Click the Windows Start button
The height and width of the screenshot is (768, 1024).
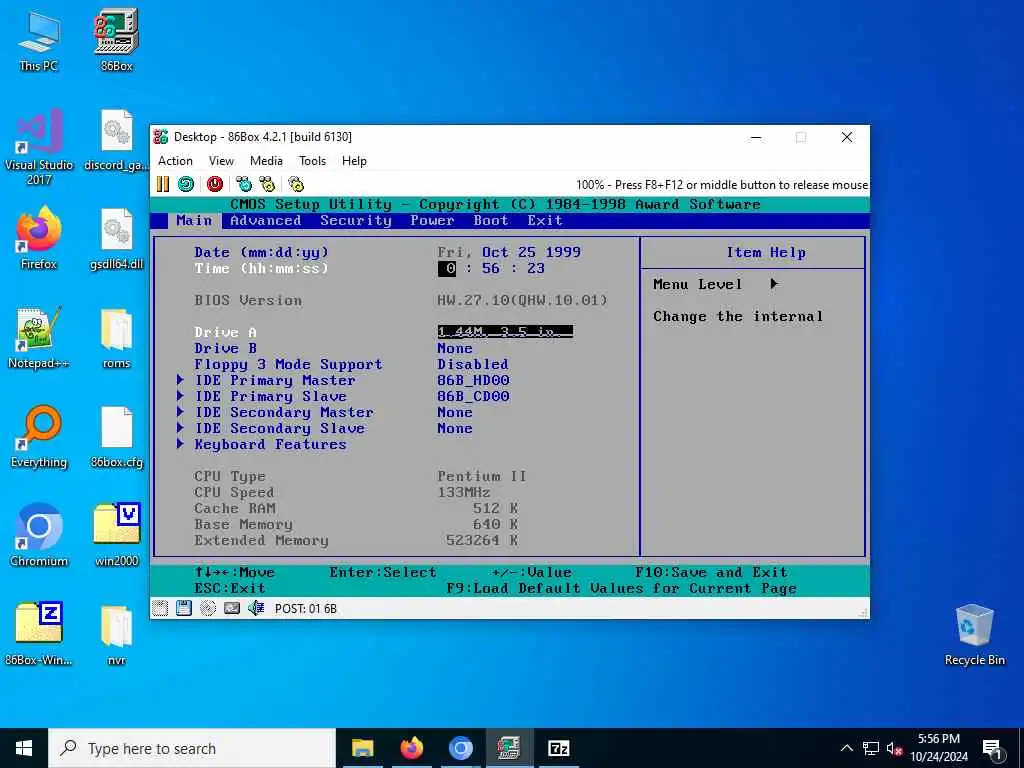click(x=24, y=748)
